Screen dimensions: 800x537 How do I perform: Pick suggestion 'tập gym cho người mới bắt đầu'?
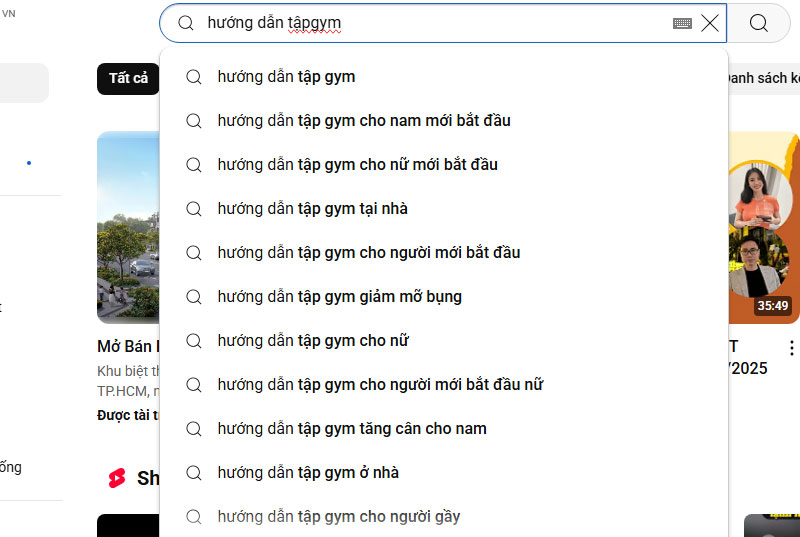[x=369, y=253]
